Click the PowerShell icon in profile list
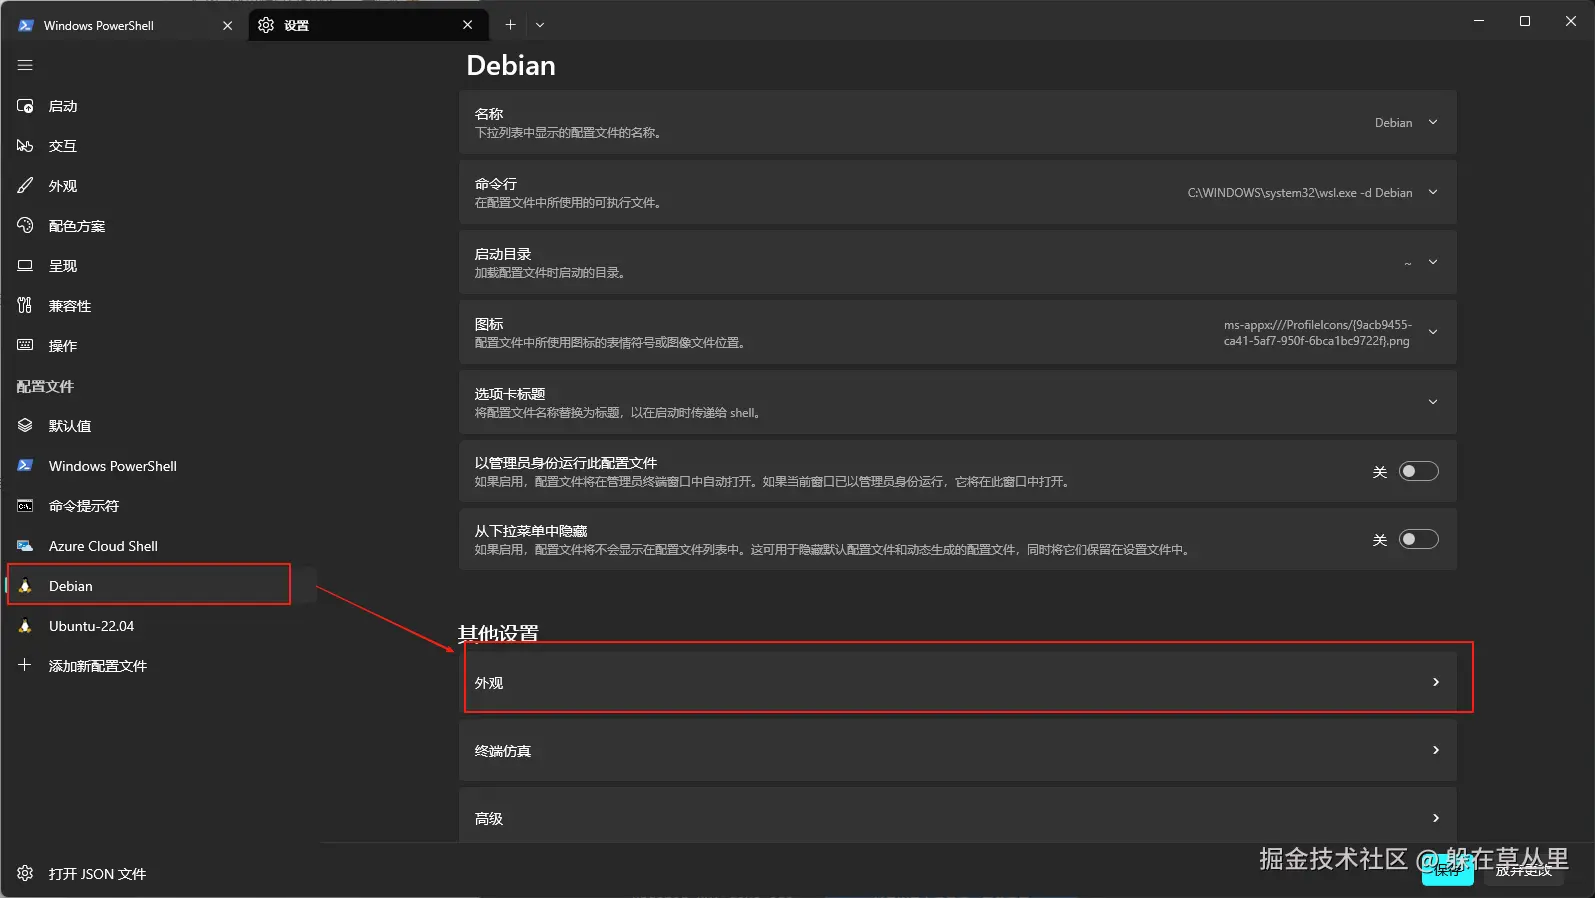 (25, 466)
